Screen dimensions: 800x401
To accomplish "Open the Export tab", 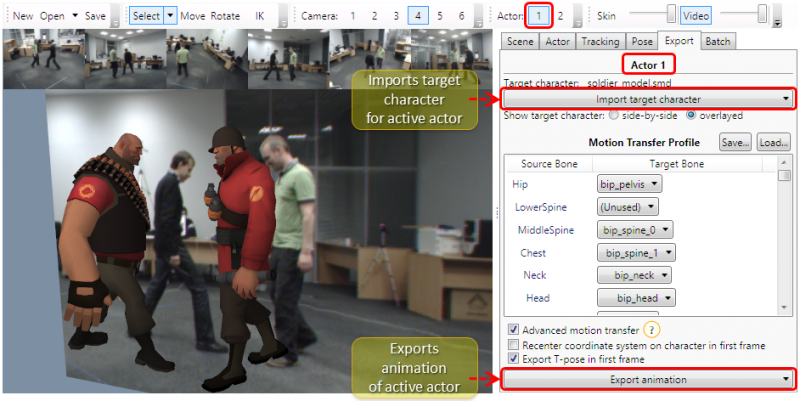I will [679, 41].
